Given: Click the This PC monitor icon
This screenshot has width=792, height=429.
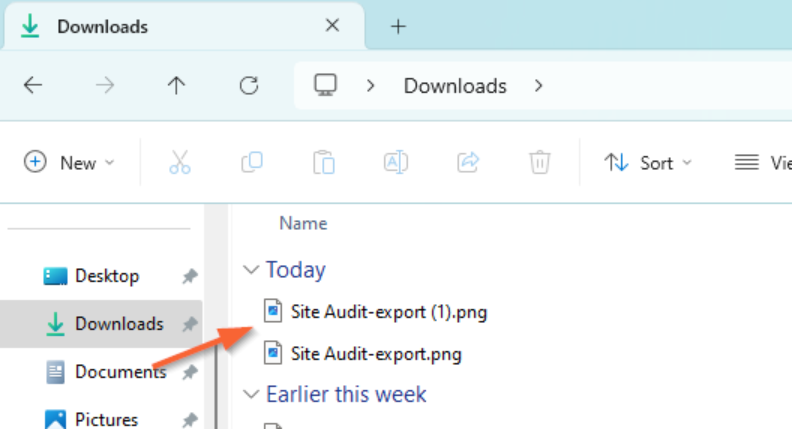Looking at the screenshot, I should click(x=325, y=85).
